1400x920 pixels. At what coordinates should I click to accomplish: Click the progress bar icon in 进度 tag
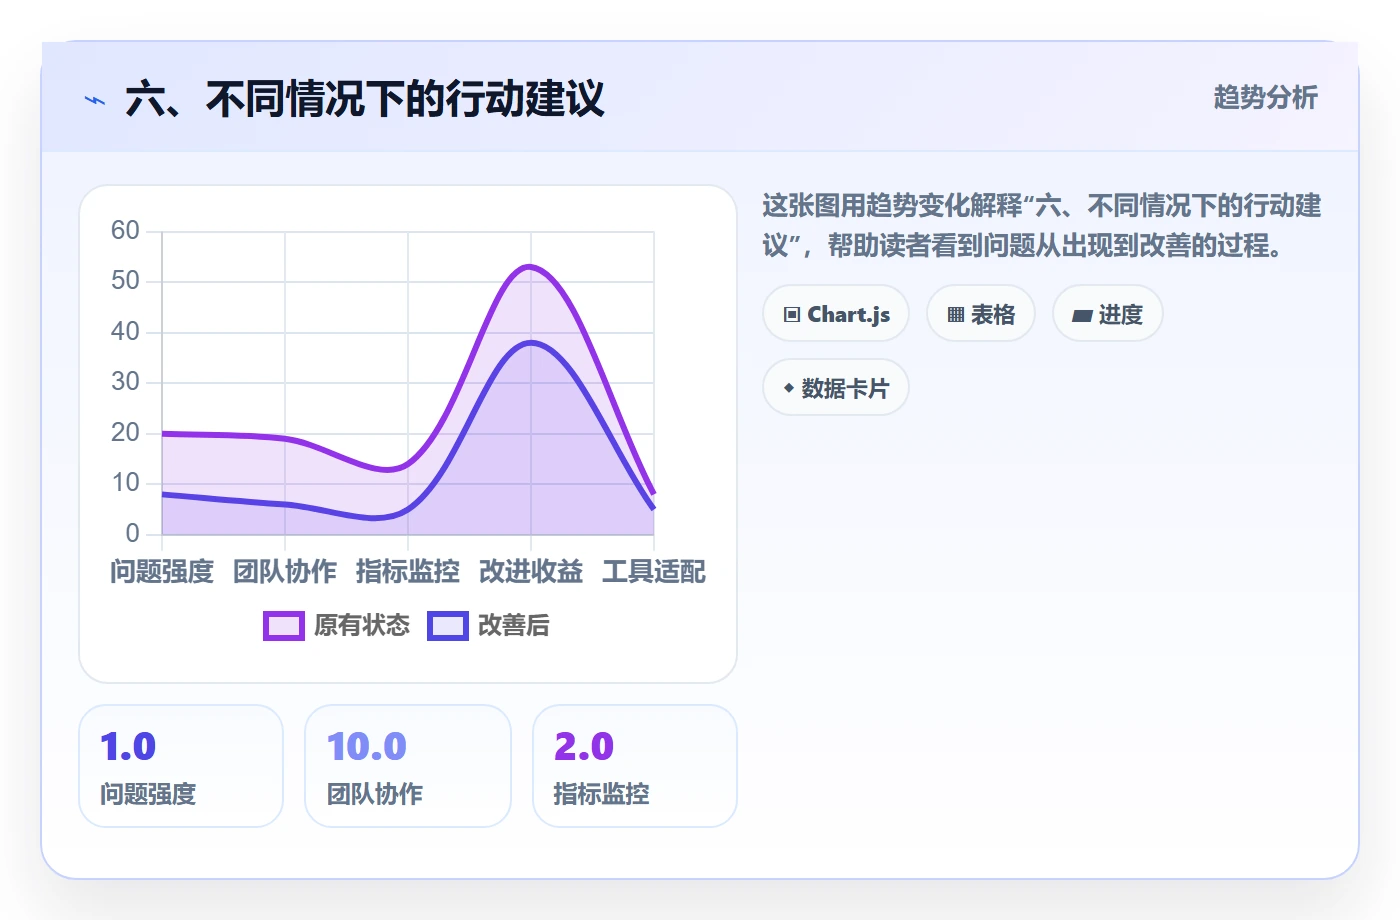[1082, 316]
